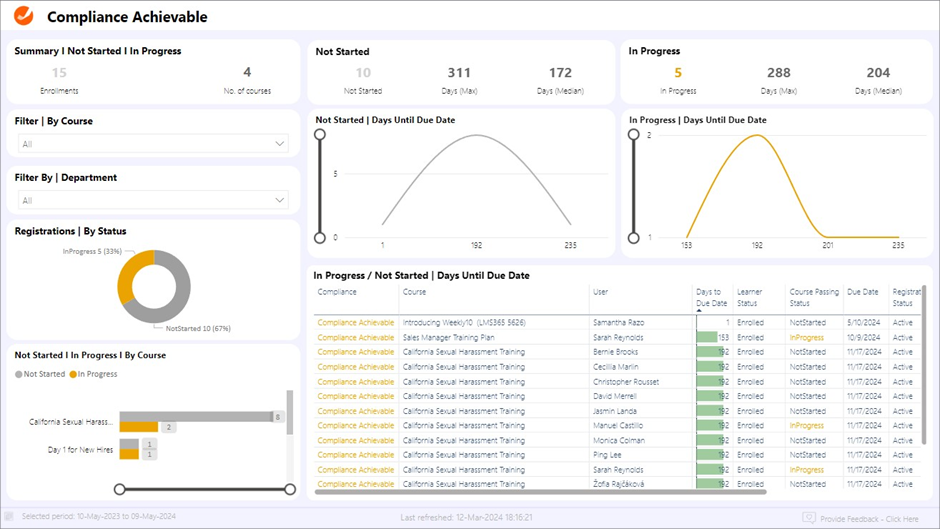Click the orange In Progress legend marker
This screenshot has height=529, width=940.
73,374
